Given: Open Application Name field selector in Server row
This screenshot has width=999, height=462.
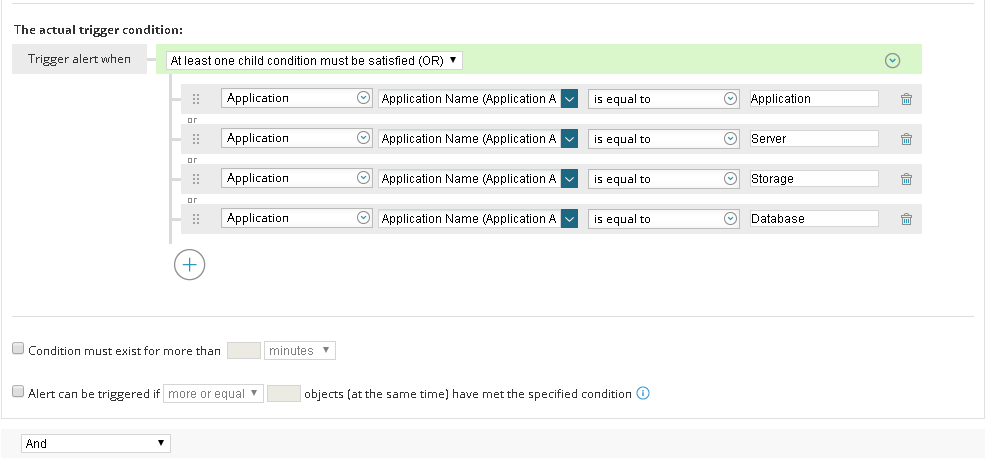Looking at the screenshot, I should [x=569, y=139].
